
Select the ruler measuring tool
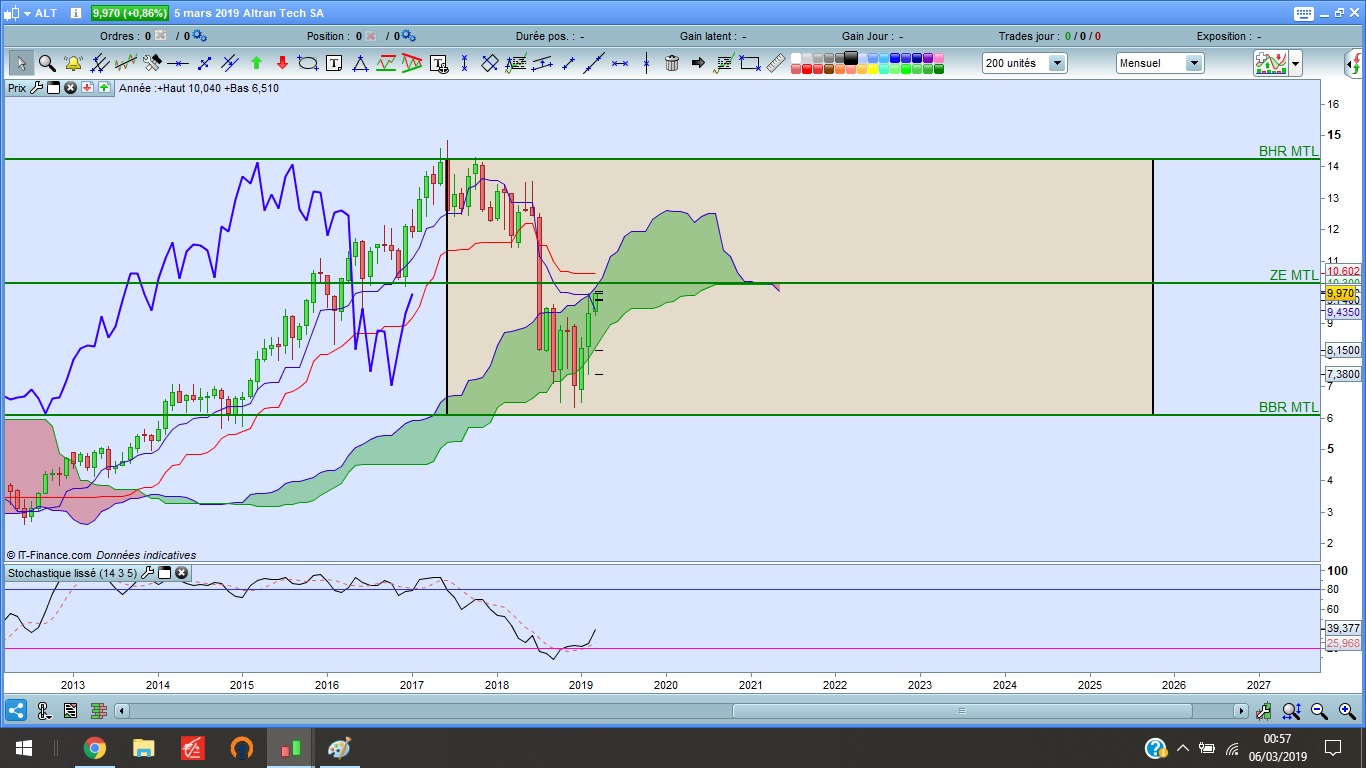pos(776,63)
